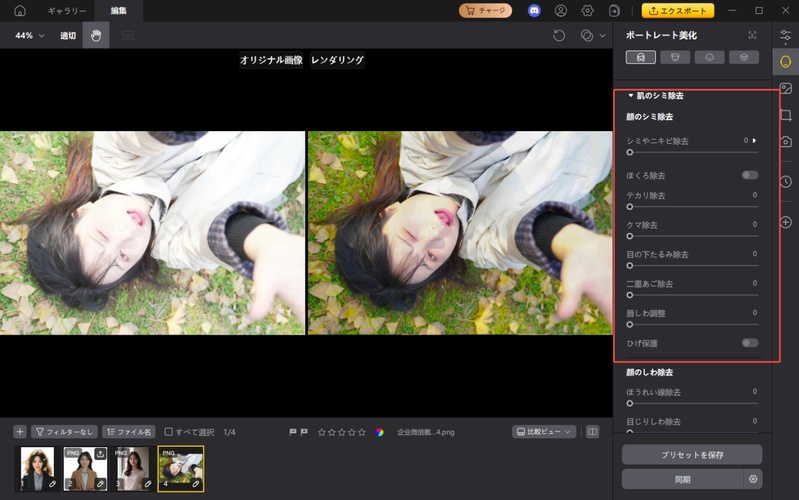Open the image enhance sidebar icon
The width and height of the screenshot is (799, 500).
click(x=785, y=88)
